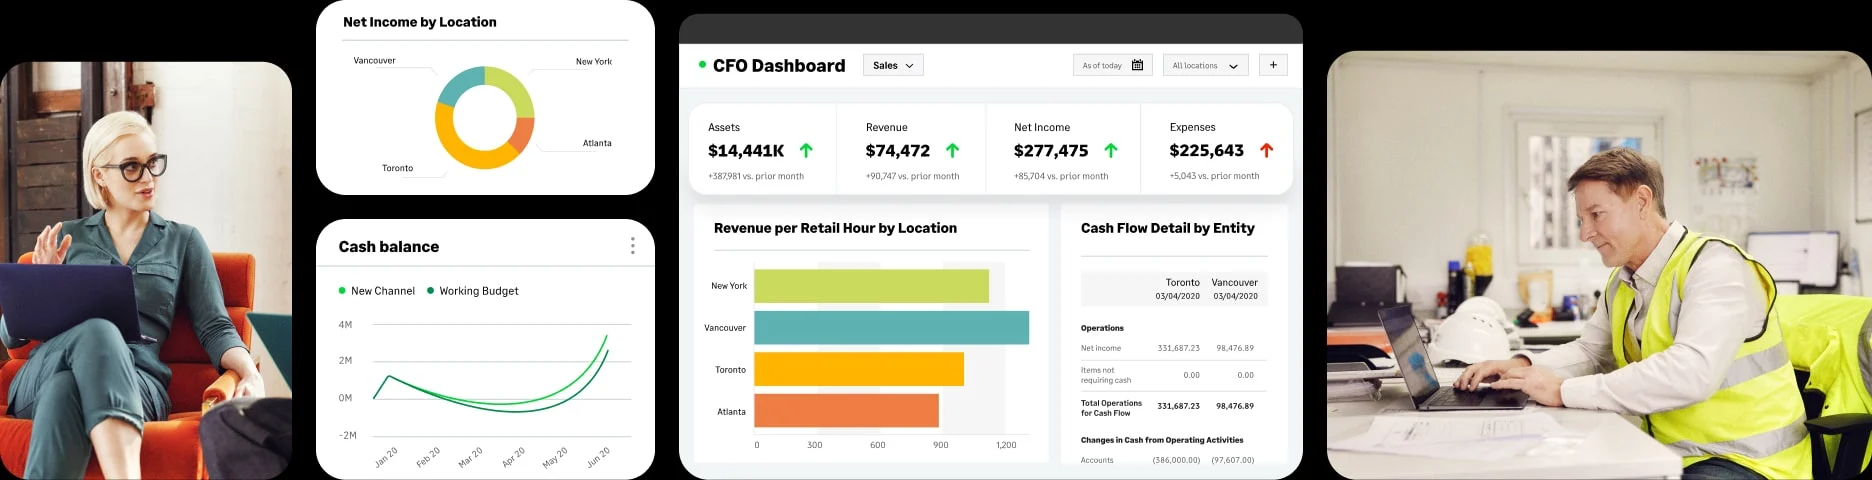Click the green up arrow beside Net Income
Image resolution: width=1872 pixels, height=480 pixels.
pos(1110,150)
